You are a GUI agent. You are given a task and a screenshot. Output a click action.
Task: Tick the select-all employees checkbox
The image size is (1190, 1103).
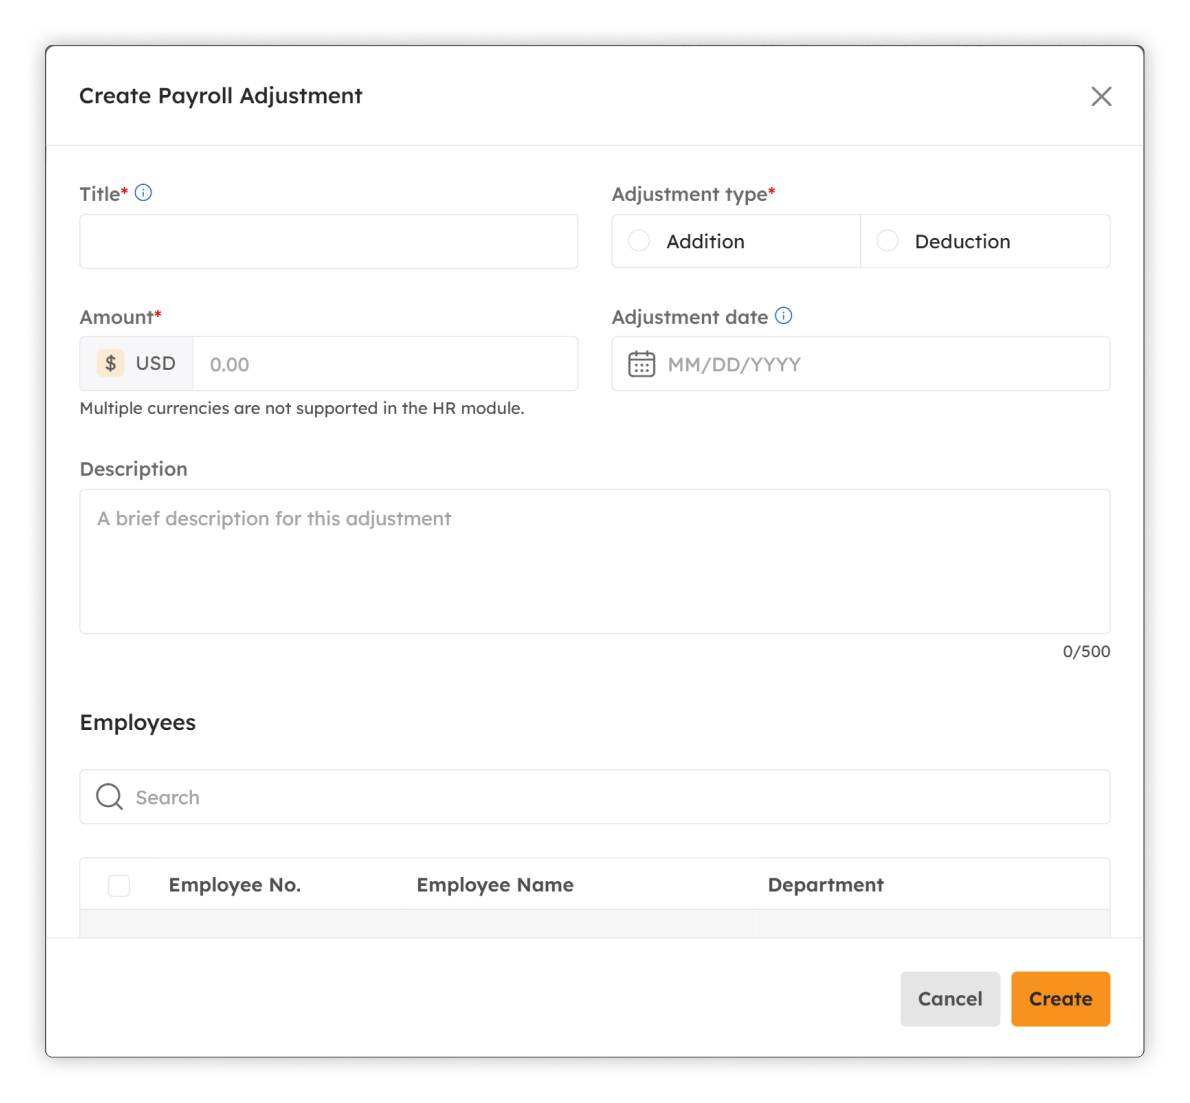[119, 885]
